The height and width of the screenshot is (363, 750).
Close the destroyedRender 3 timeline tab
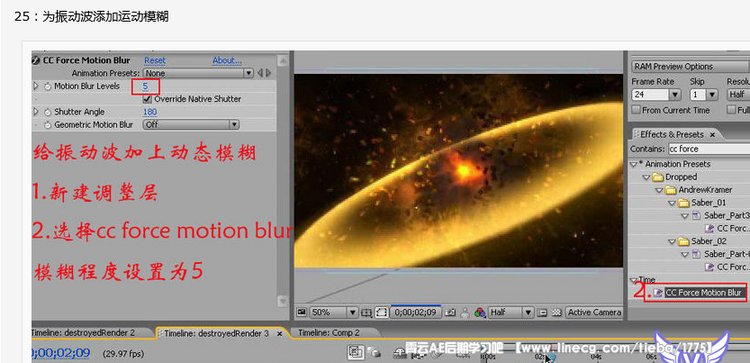point(280,334)
